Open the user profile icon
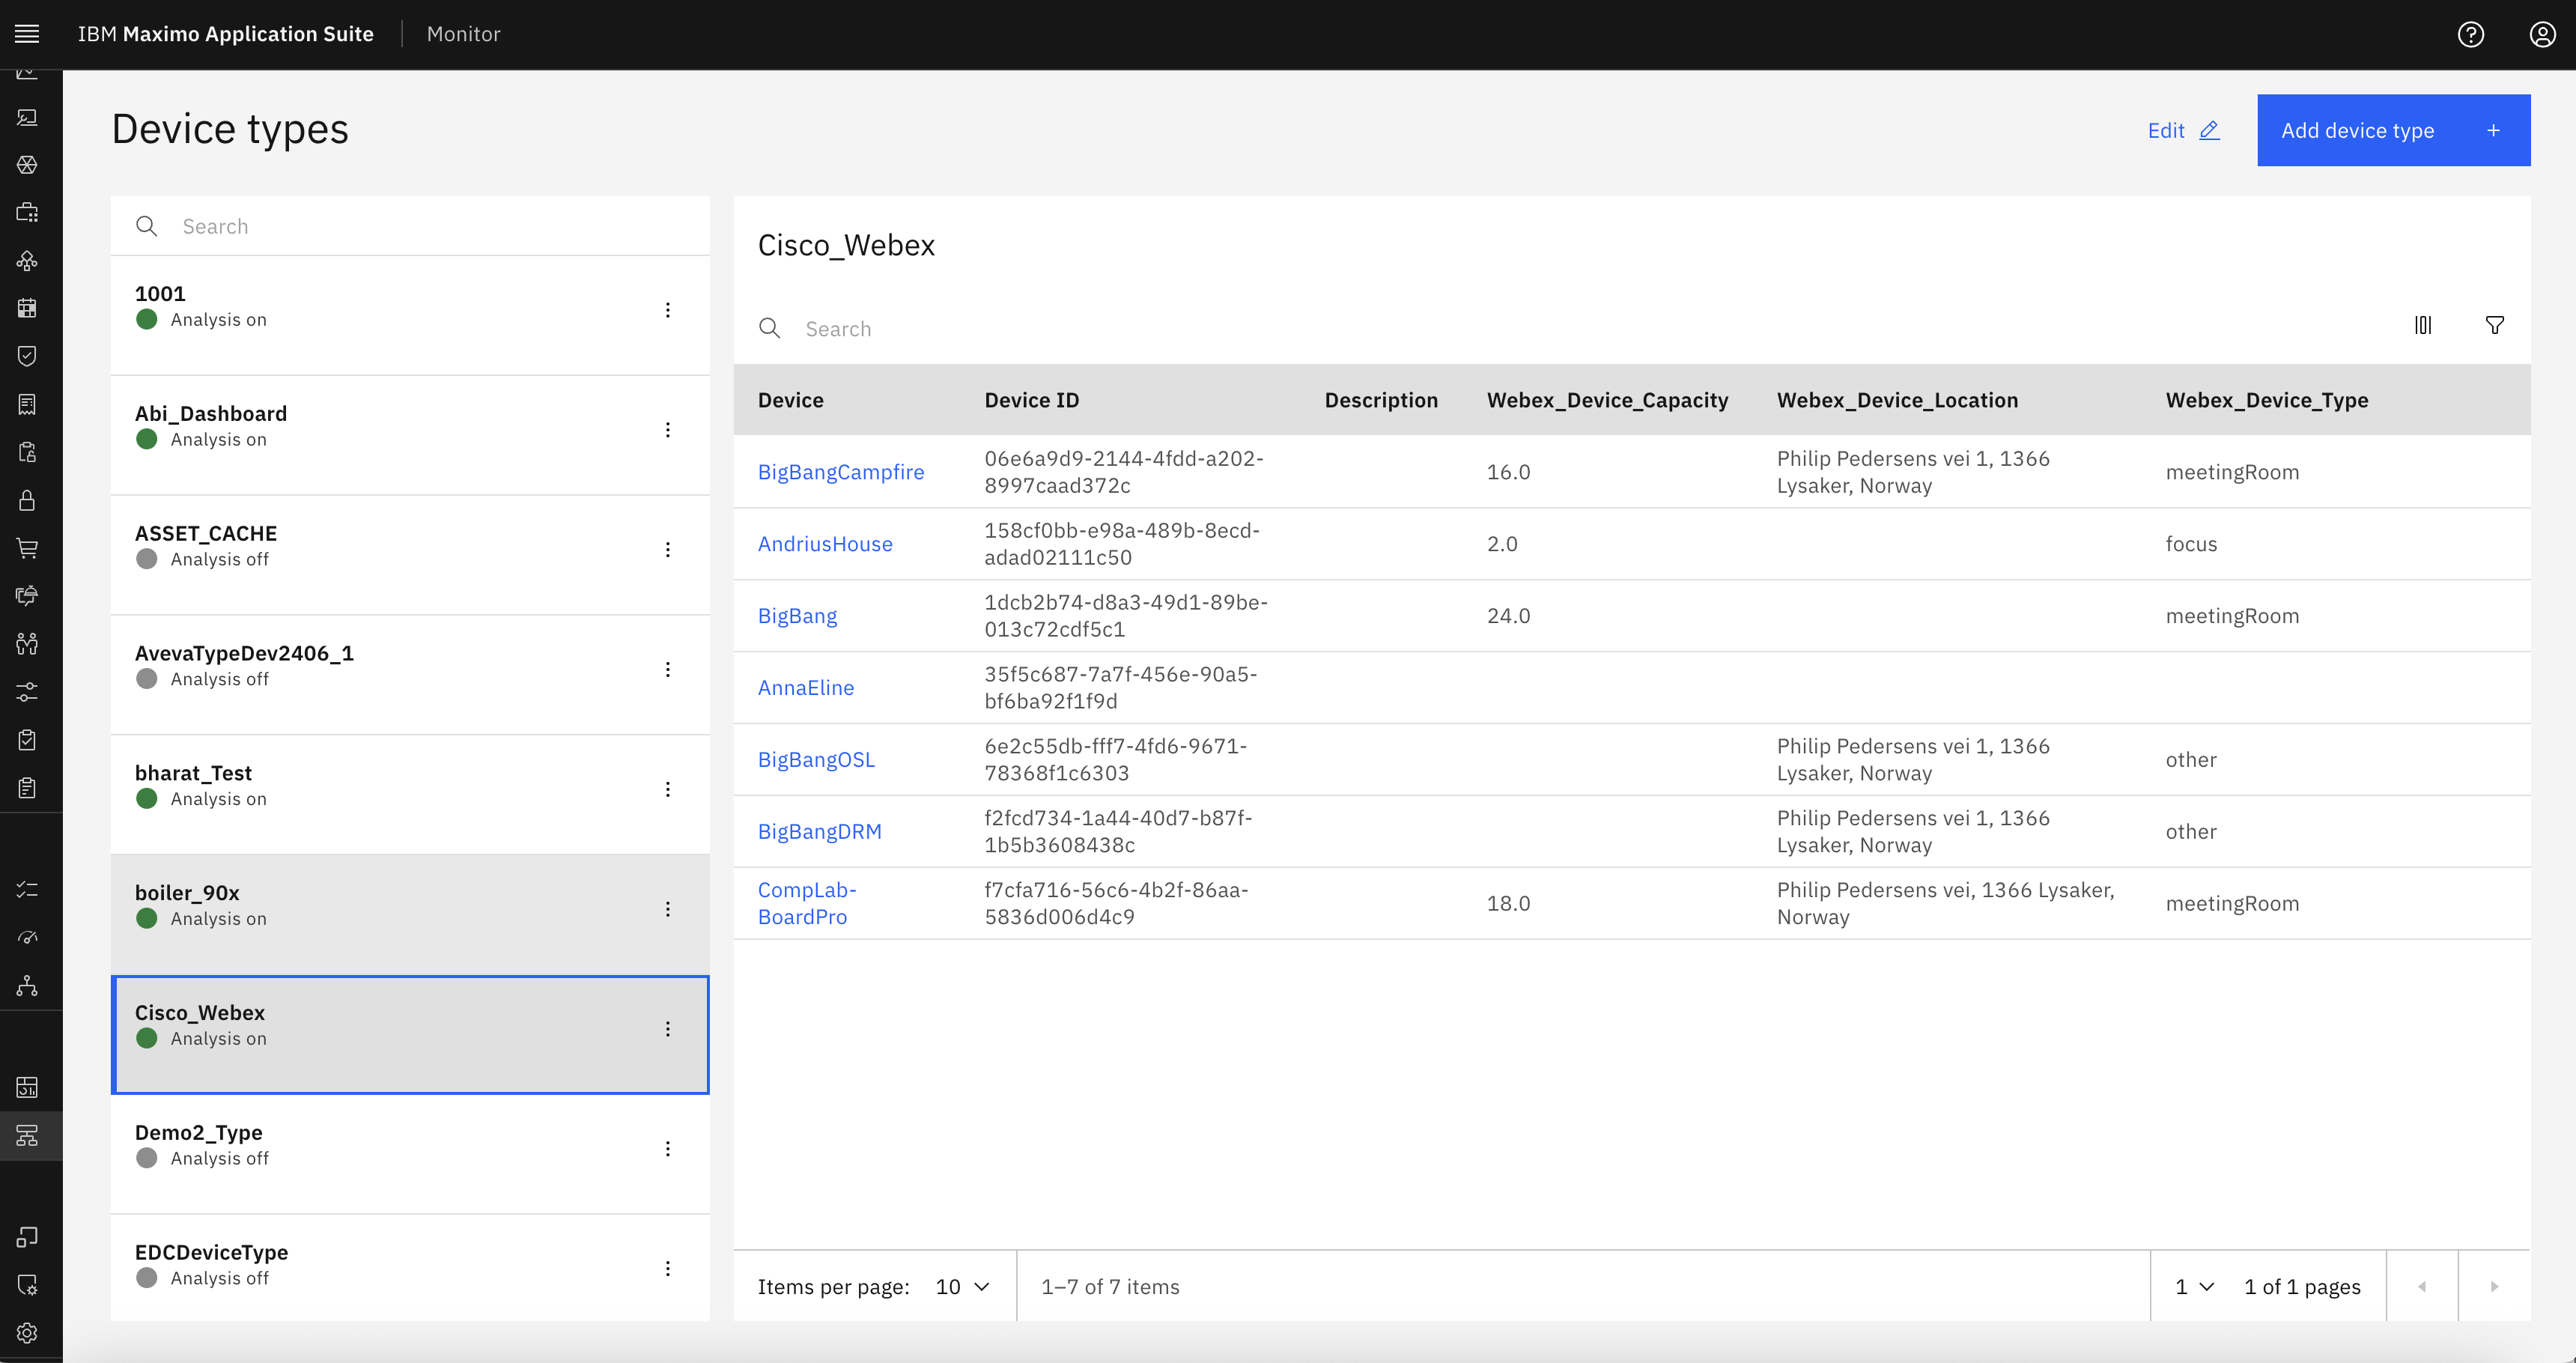 pyautogui.click(x=2542, y=34)
